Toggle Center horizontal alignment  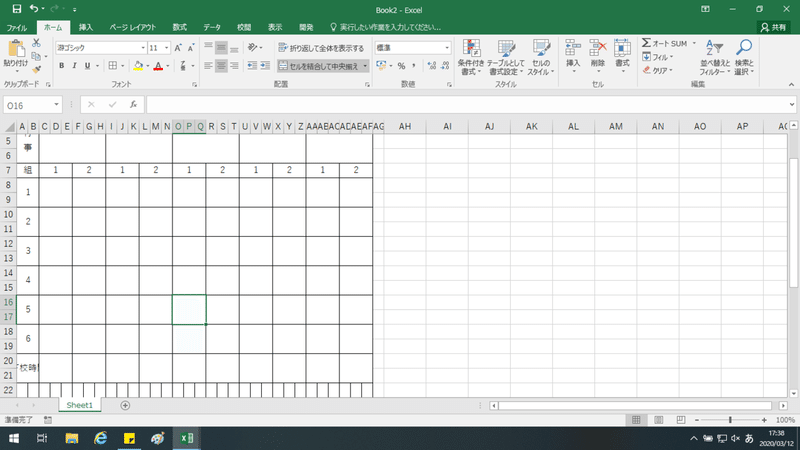(x=221, y=65)
